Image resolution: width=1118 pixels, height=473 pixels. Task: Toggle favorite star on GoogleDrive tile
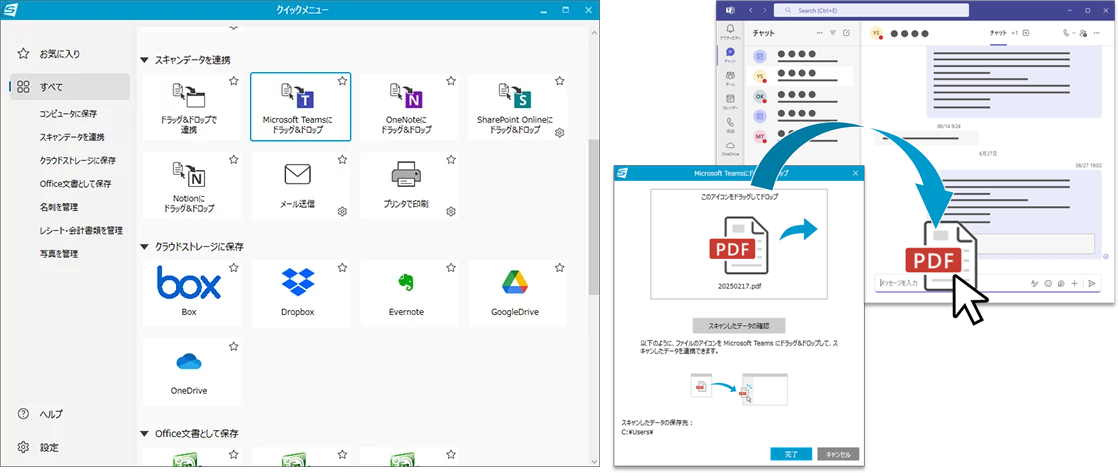pos(560,268)
